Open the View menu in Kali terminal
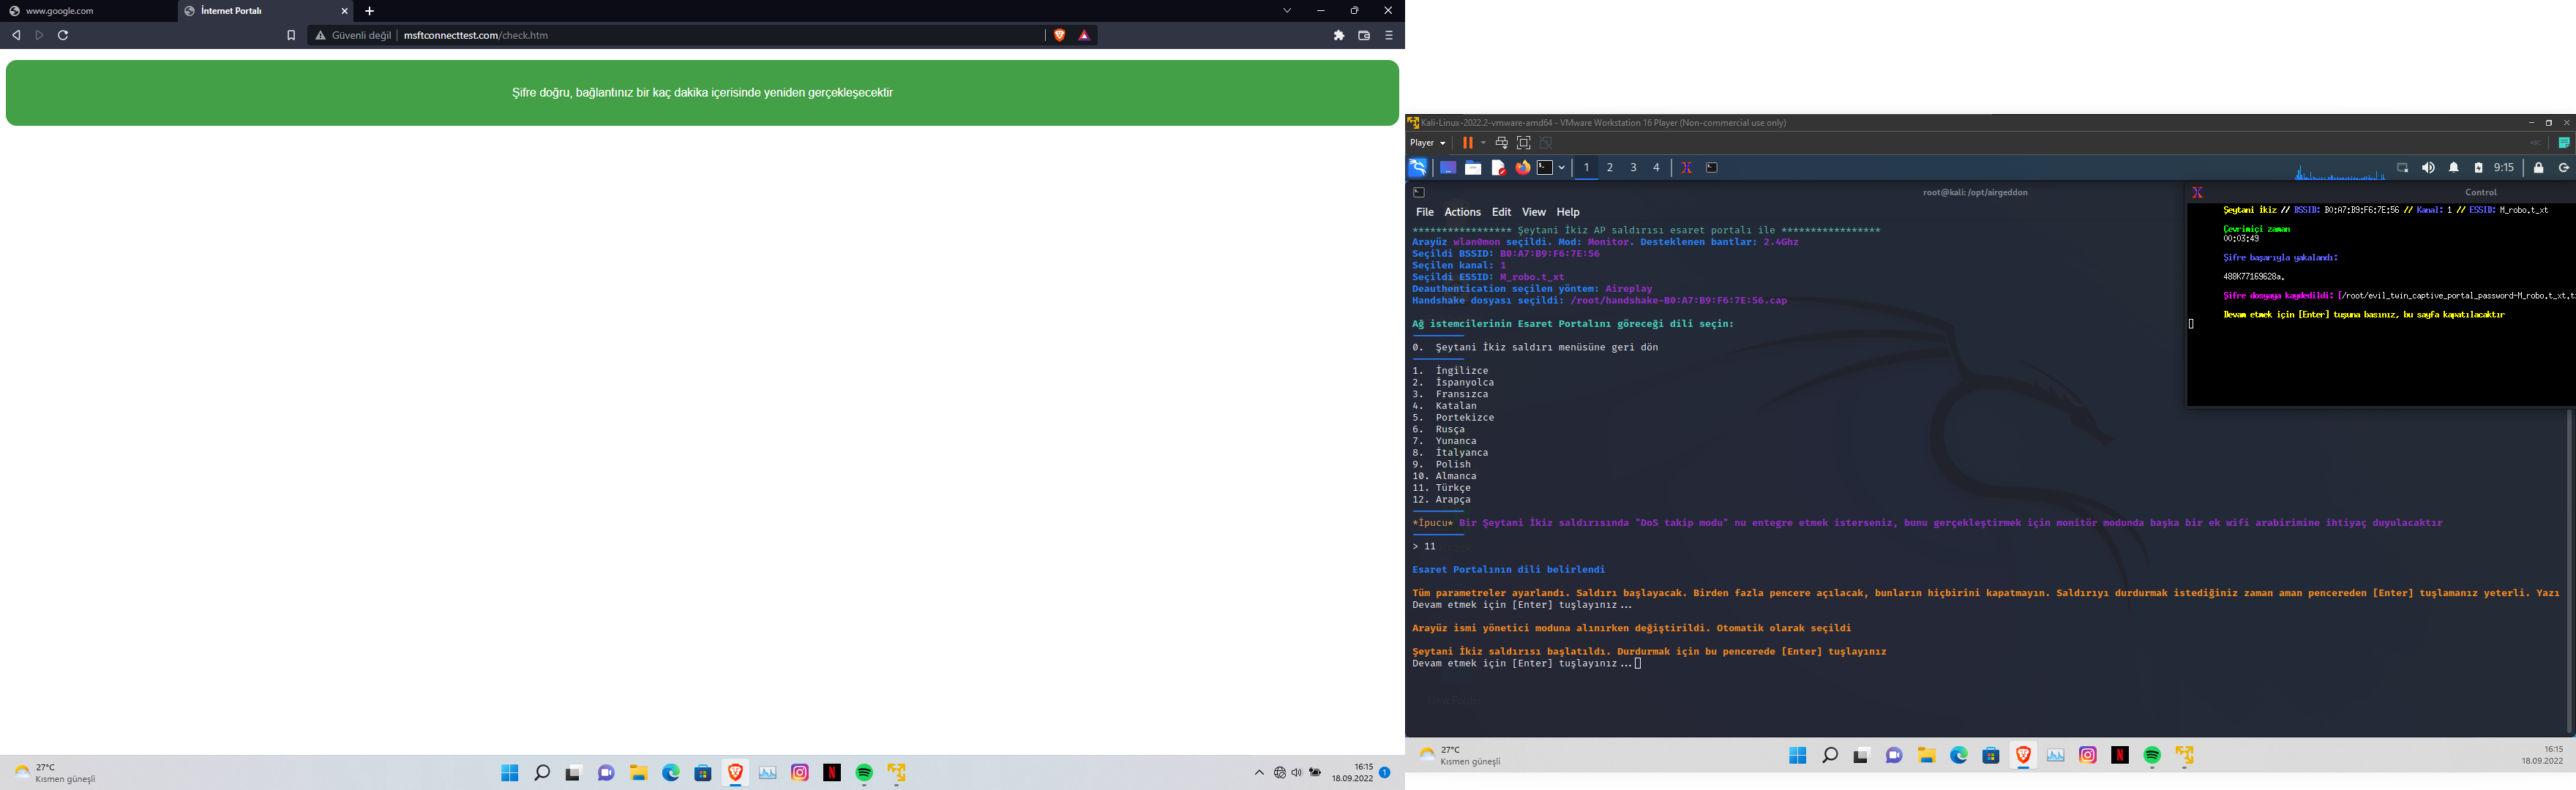Image resolution: width=2576 pixels, height=790 pixels. pos(1533,212)
